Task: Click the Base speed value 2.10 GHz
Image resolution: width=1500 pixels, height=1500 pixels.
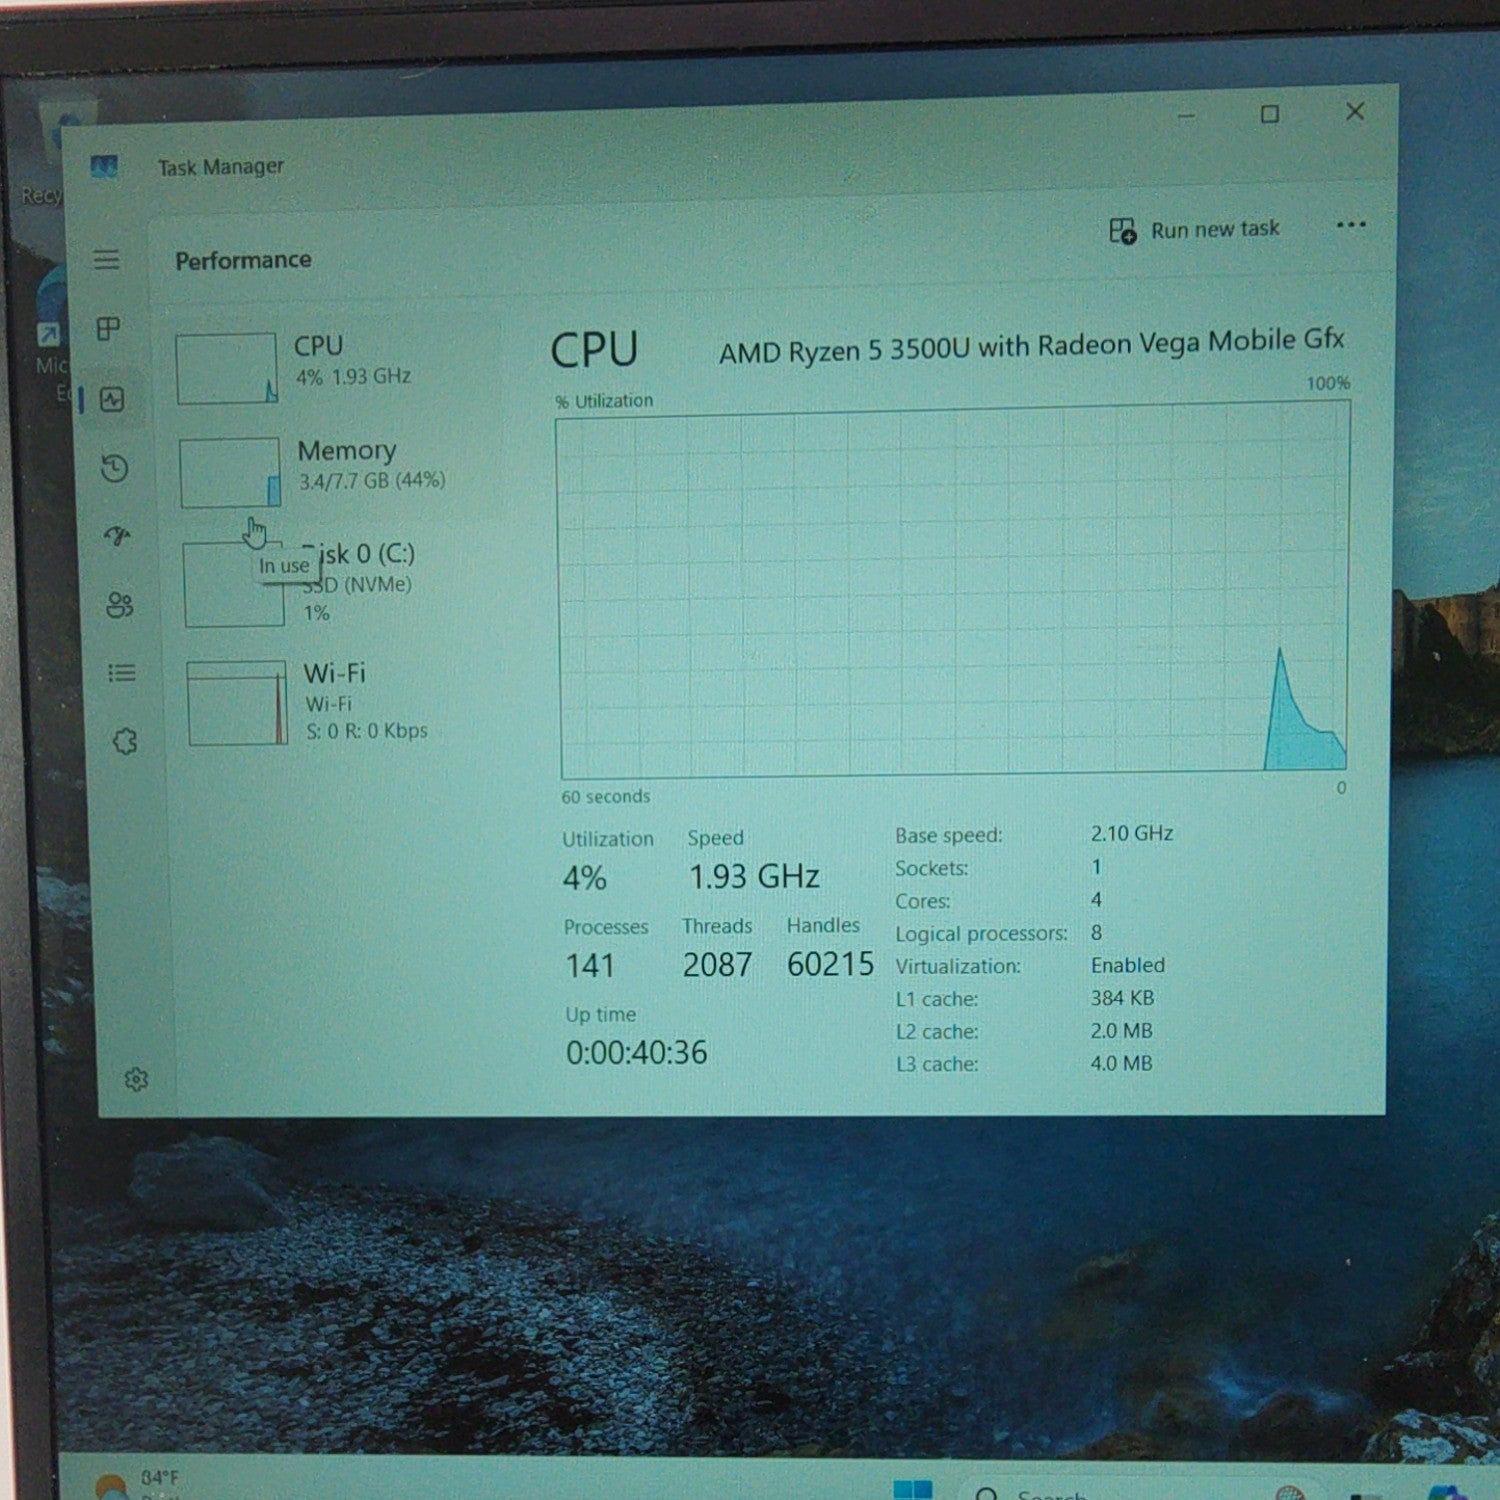Action: tap(1131, 833)
